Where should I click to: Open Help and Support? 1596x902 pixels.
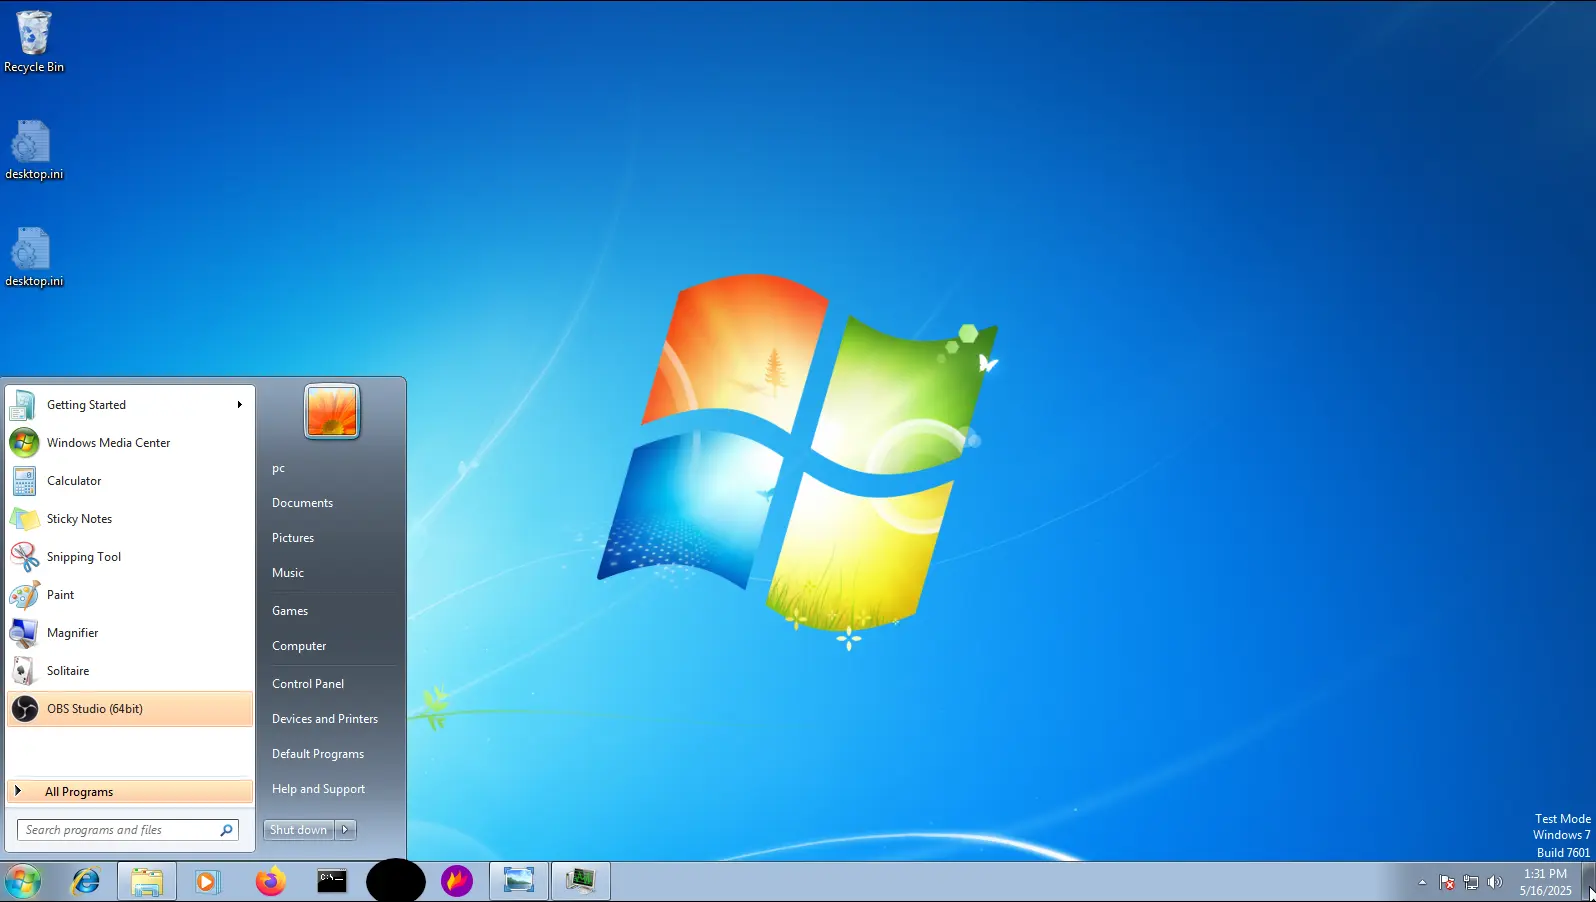(x=331, y=789)
